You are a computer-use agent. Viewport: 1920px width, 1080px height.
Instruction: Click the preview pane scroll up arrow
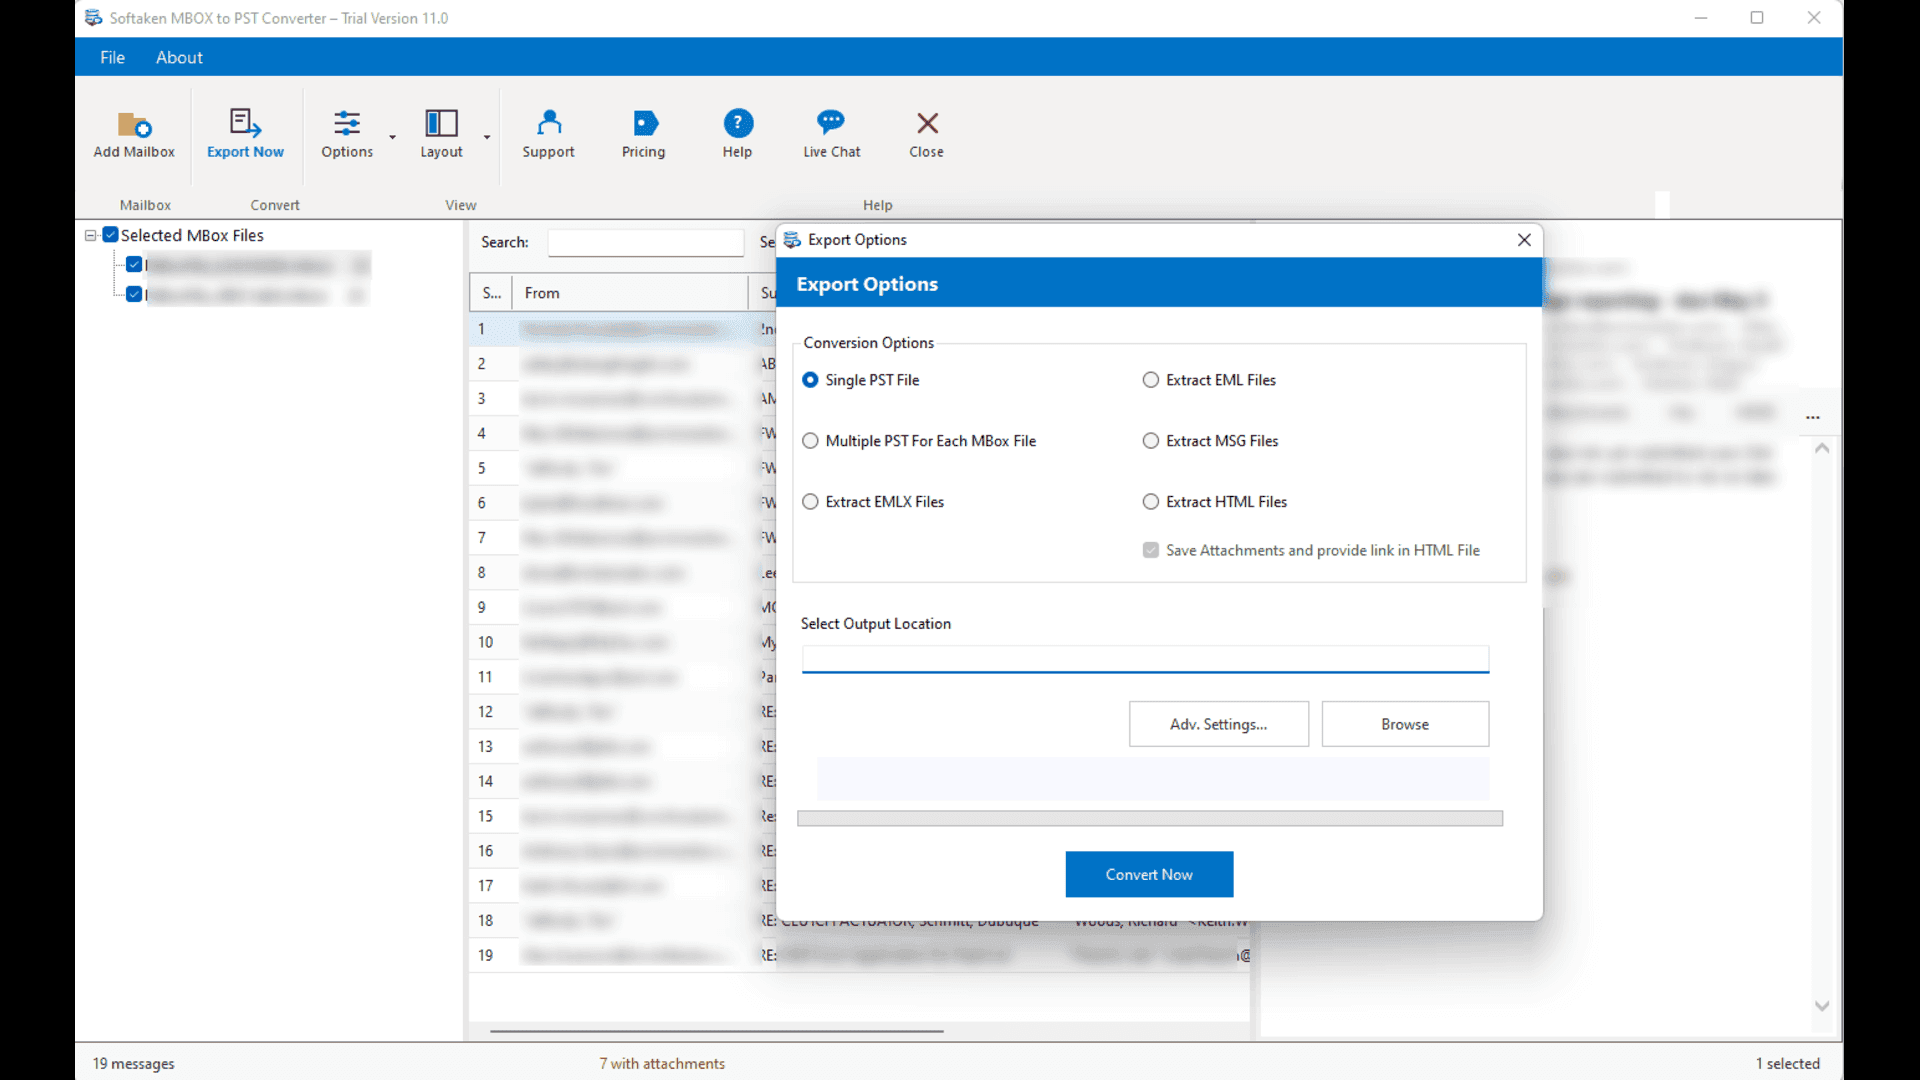[x=1822, y=448]
